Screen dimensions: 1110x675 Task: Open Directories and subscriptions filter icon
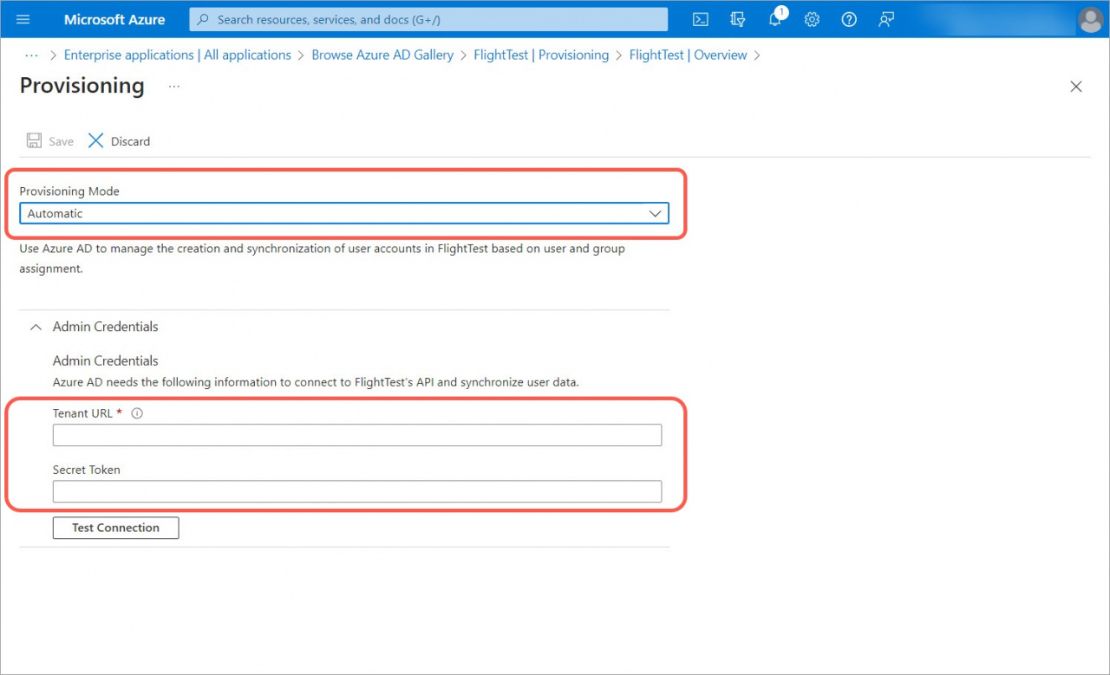pyautogui.click(x=738, y=19)
